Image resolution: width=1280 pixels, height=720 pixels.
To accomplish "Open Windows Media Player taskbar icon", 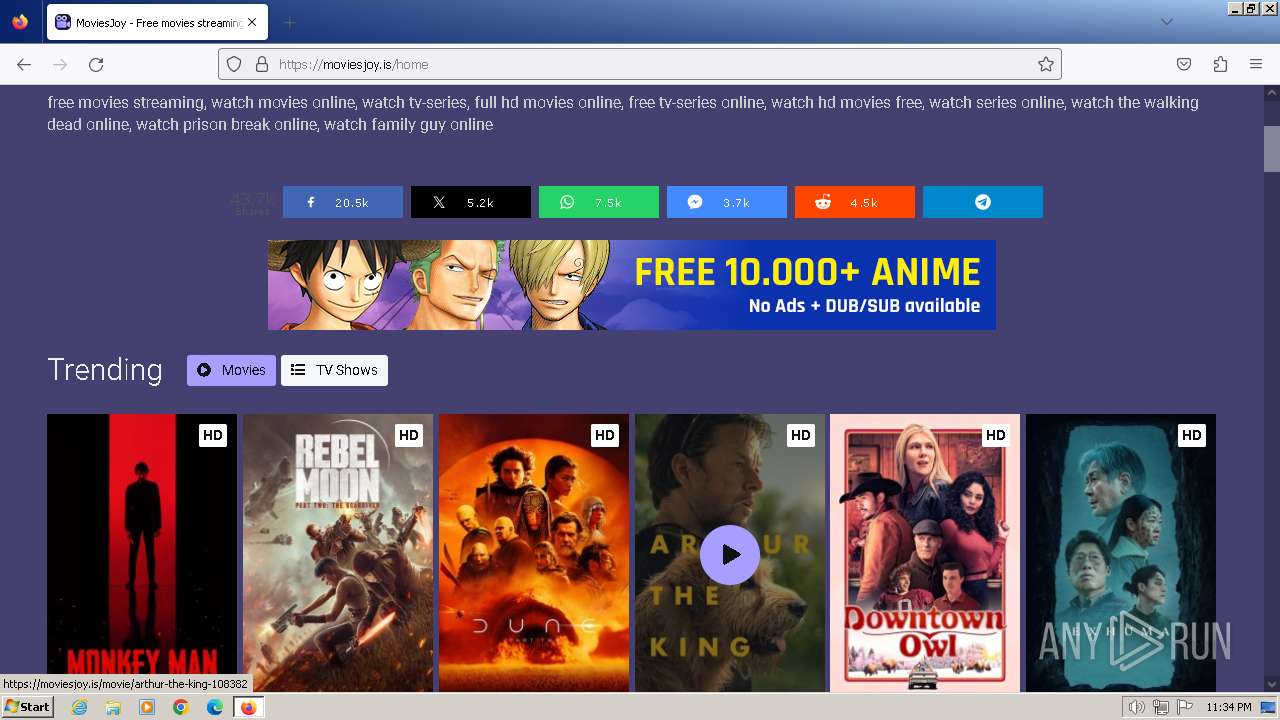I will click(147, 707).
